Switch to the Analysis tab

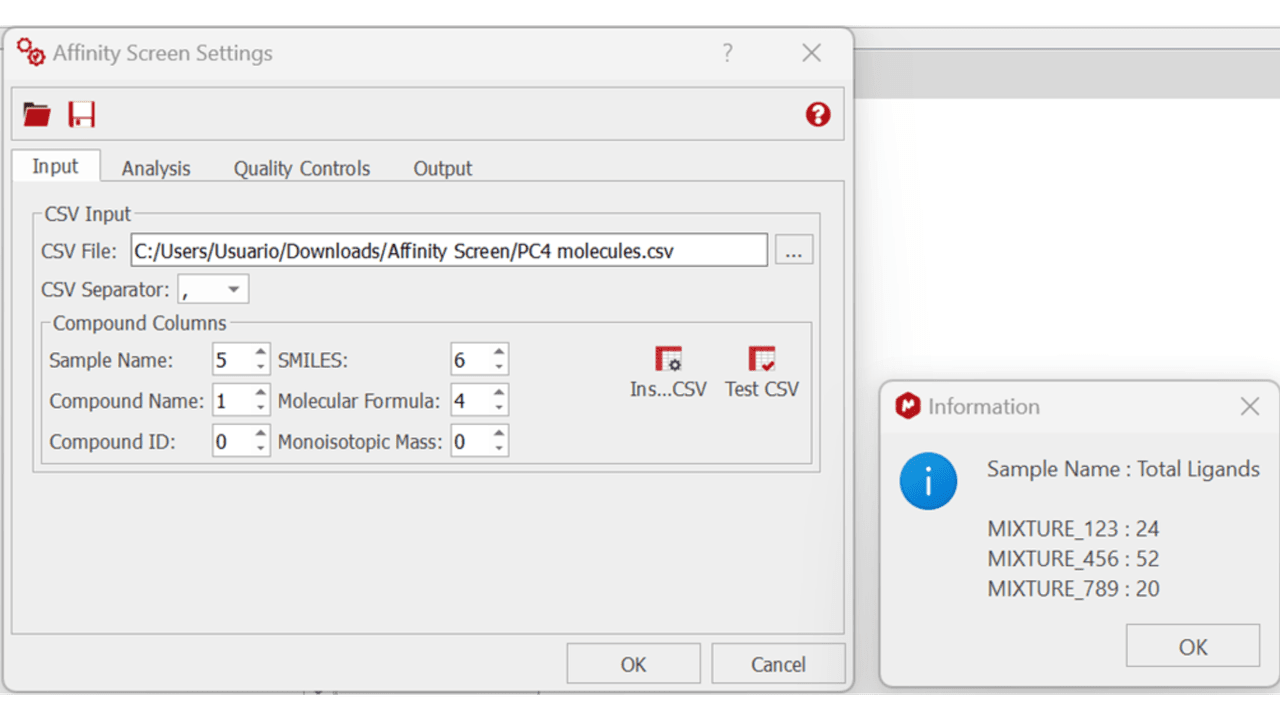coord(156,169)
